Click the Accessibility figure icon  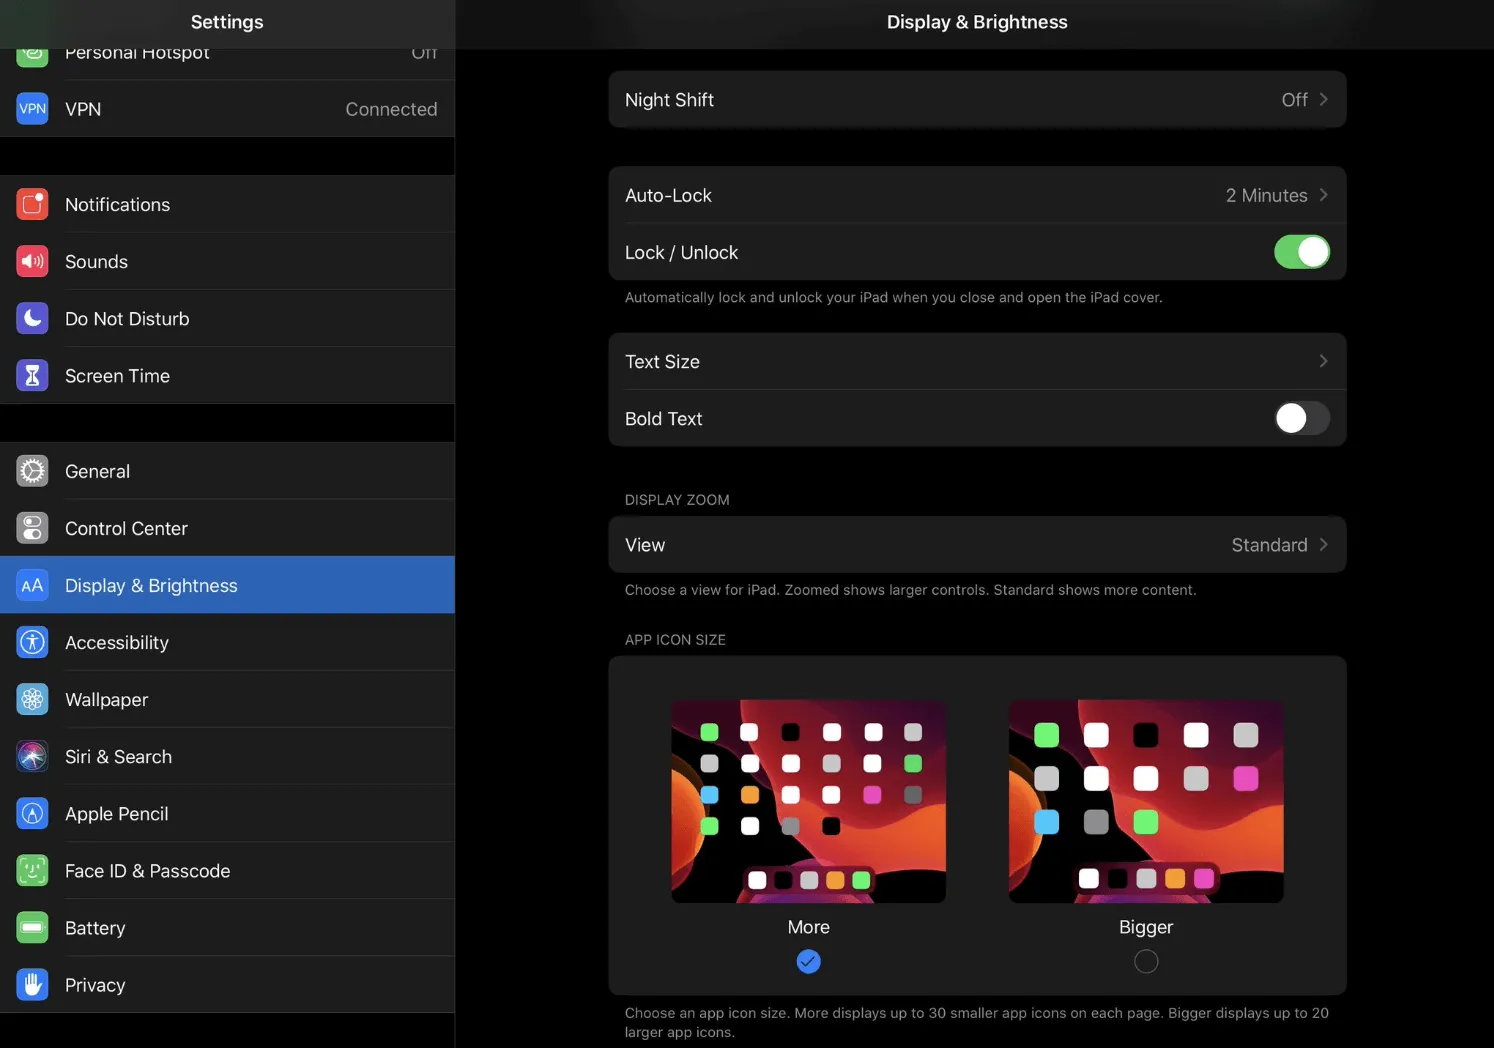[x=32, y=642]
